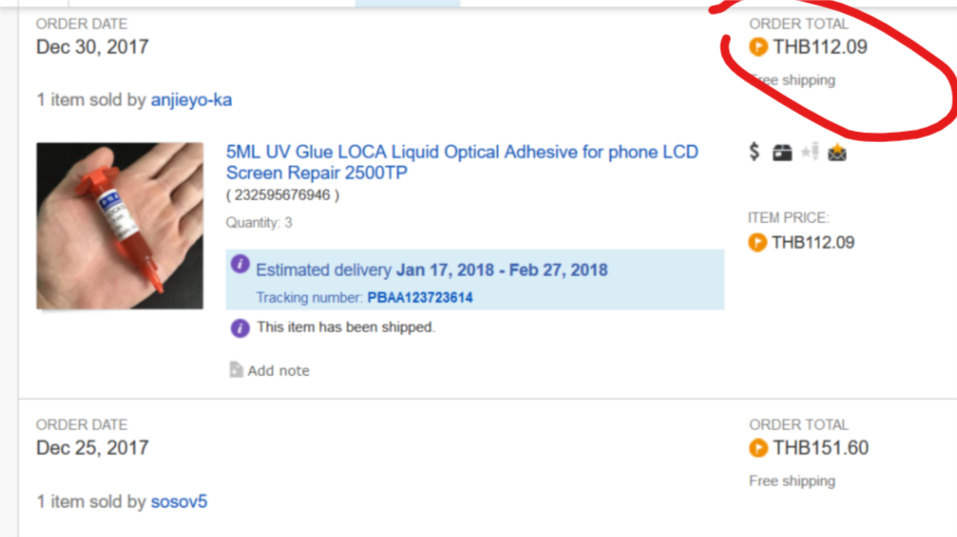The width and height of the screenshot is (957, 537).
Task: Open seller anjieyo-ka profile link
Action: (x=191, y=99)
